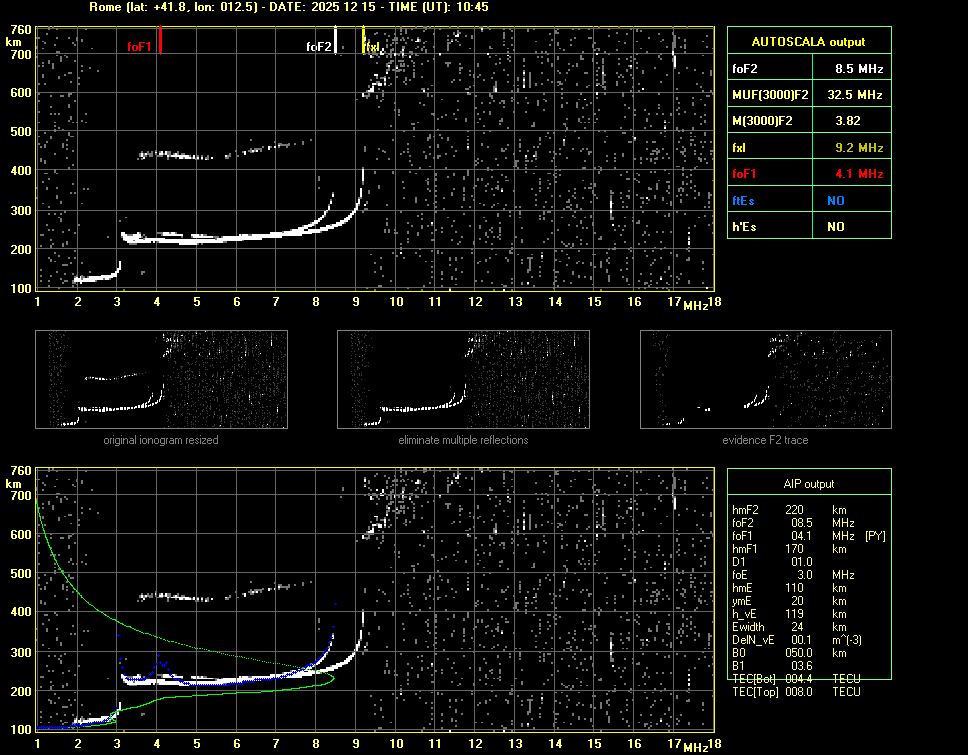Click the h'Es NO value
This screenshot has height=755, width=968.
tap(835, 227)
